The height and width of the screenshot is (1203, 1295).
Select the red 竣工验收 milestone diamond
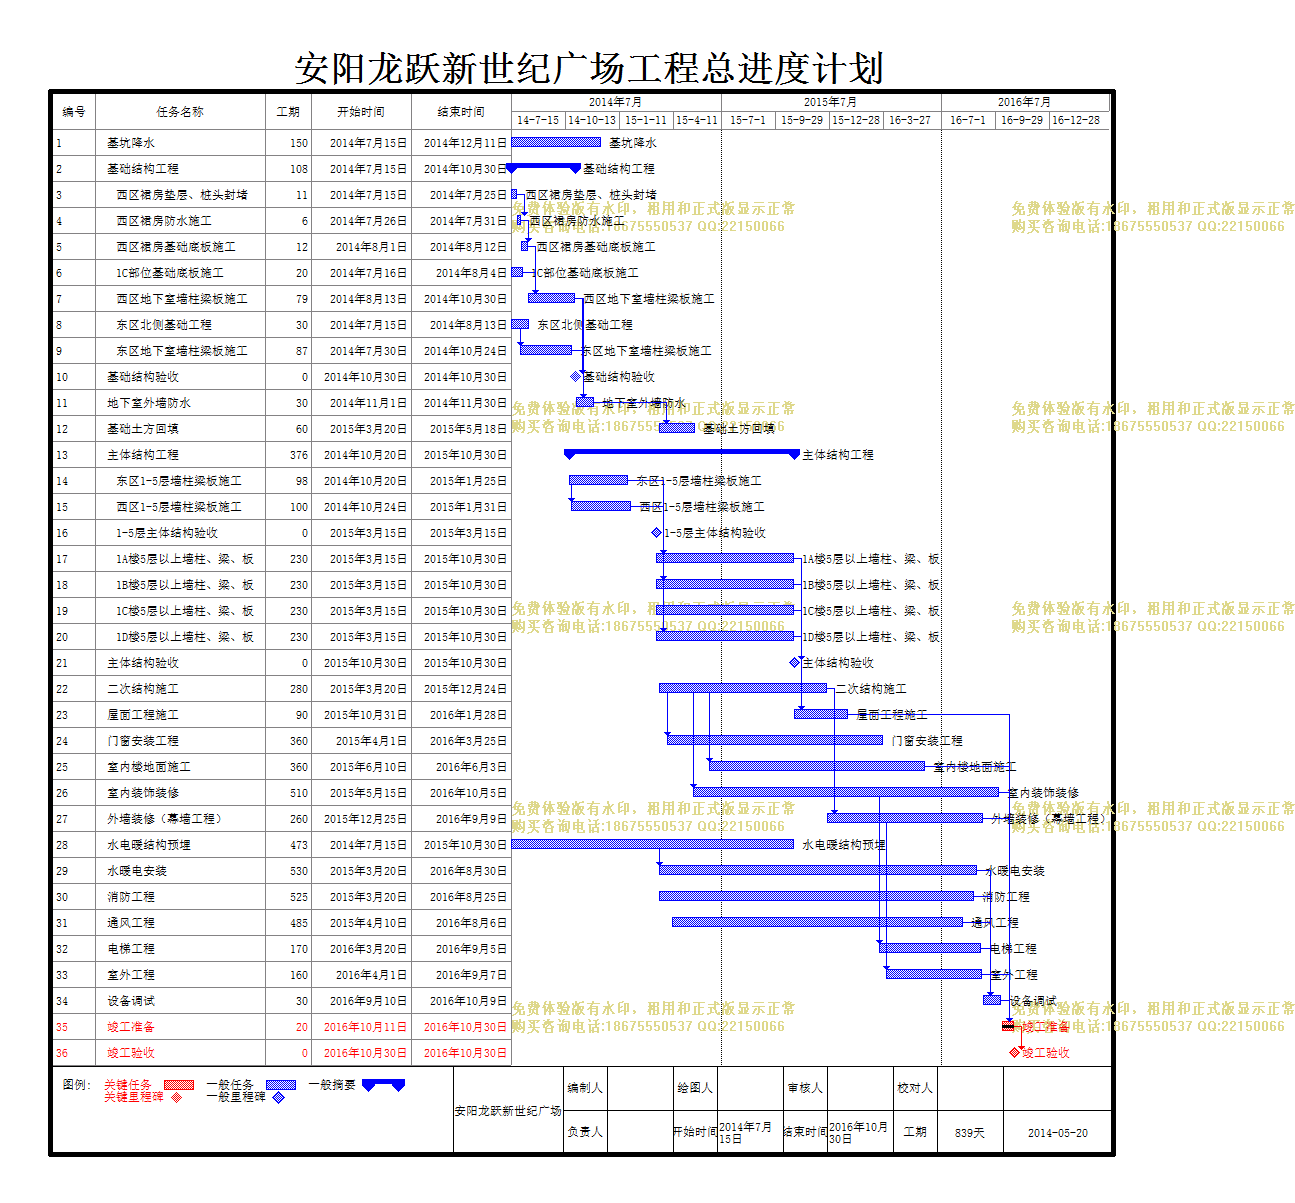tap(1015, 1053)
